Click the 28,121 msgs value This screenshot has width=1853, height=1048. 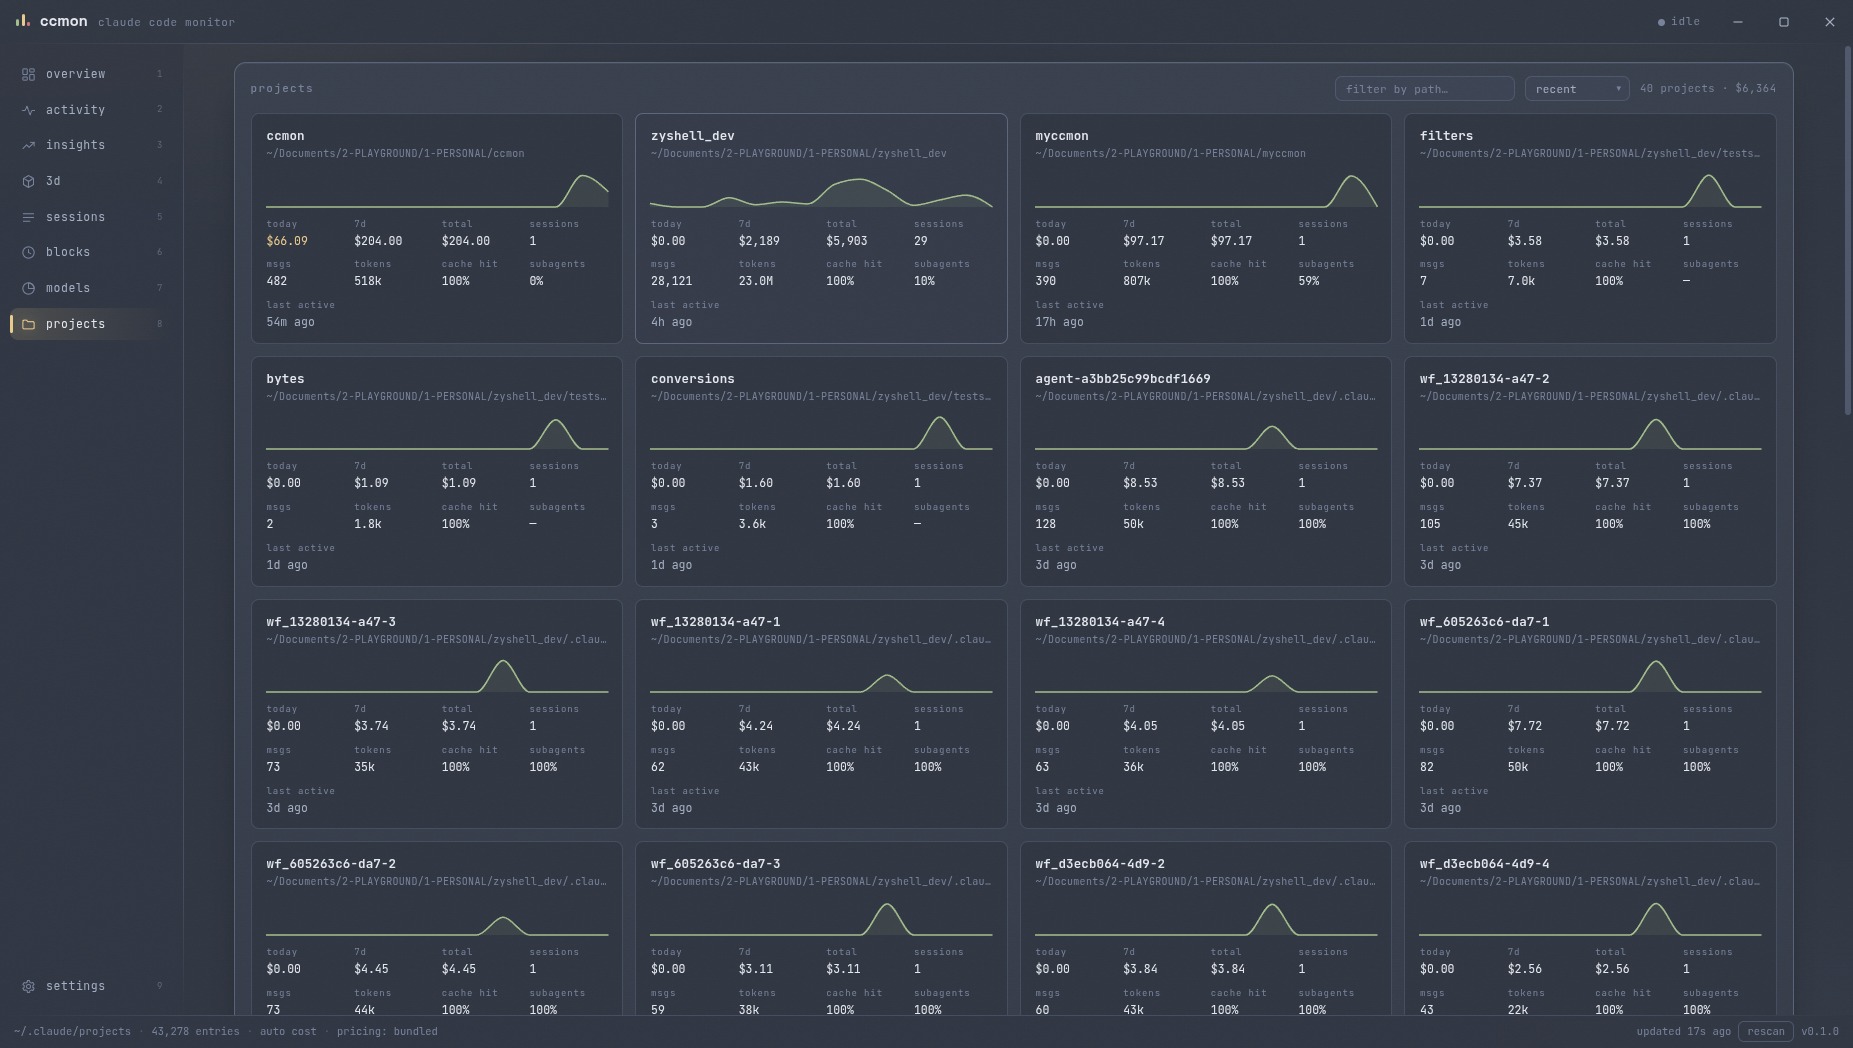[x=671, y=282]
